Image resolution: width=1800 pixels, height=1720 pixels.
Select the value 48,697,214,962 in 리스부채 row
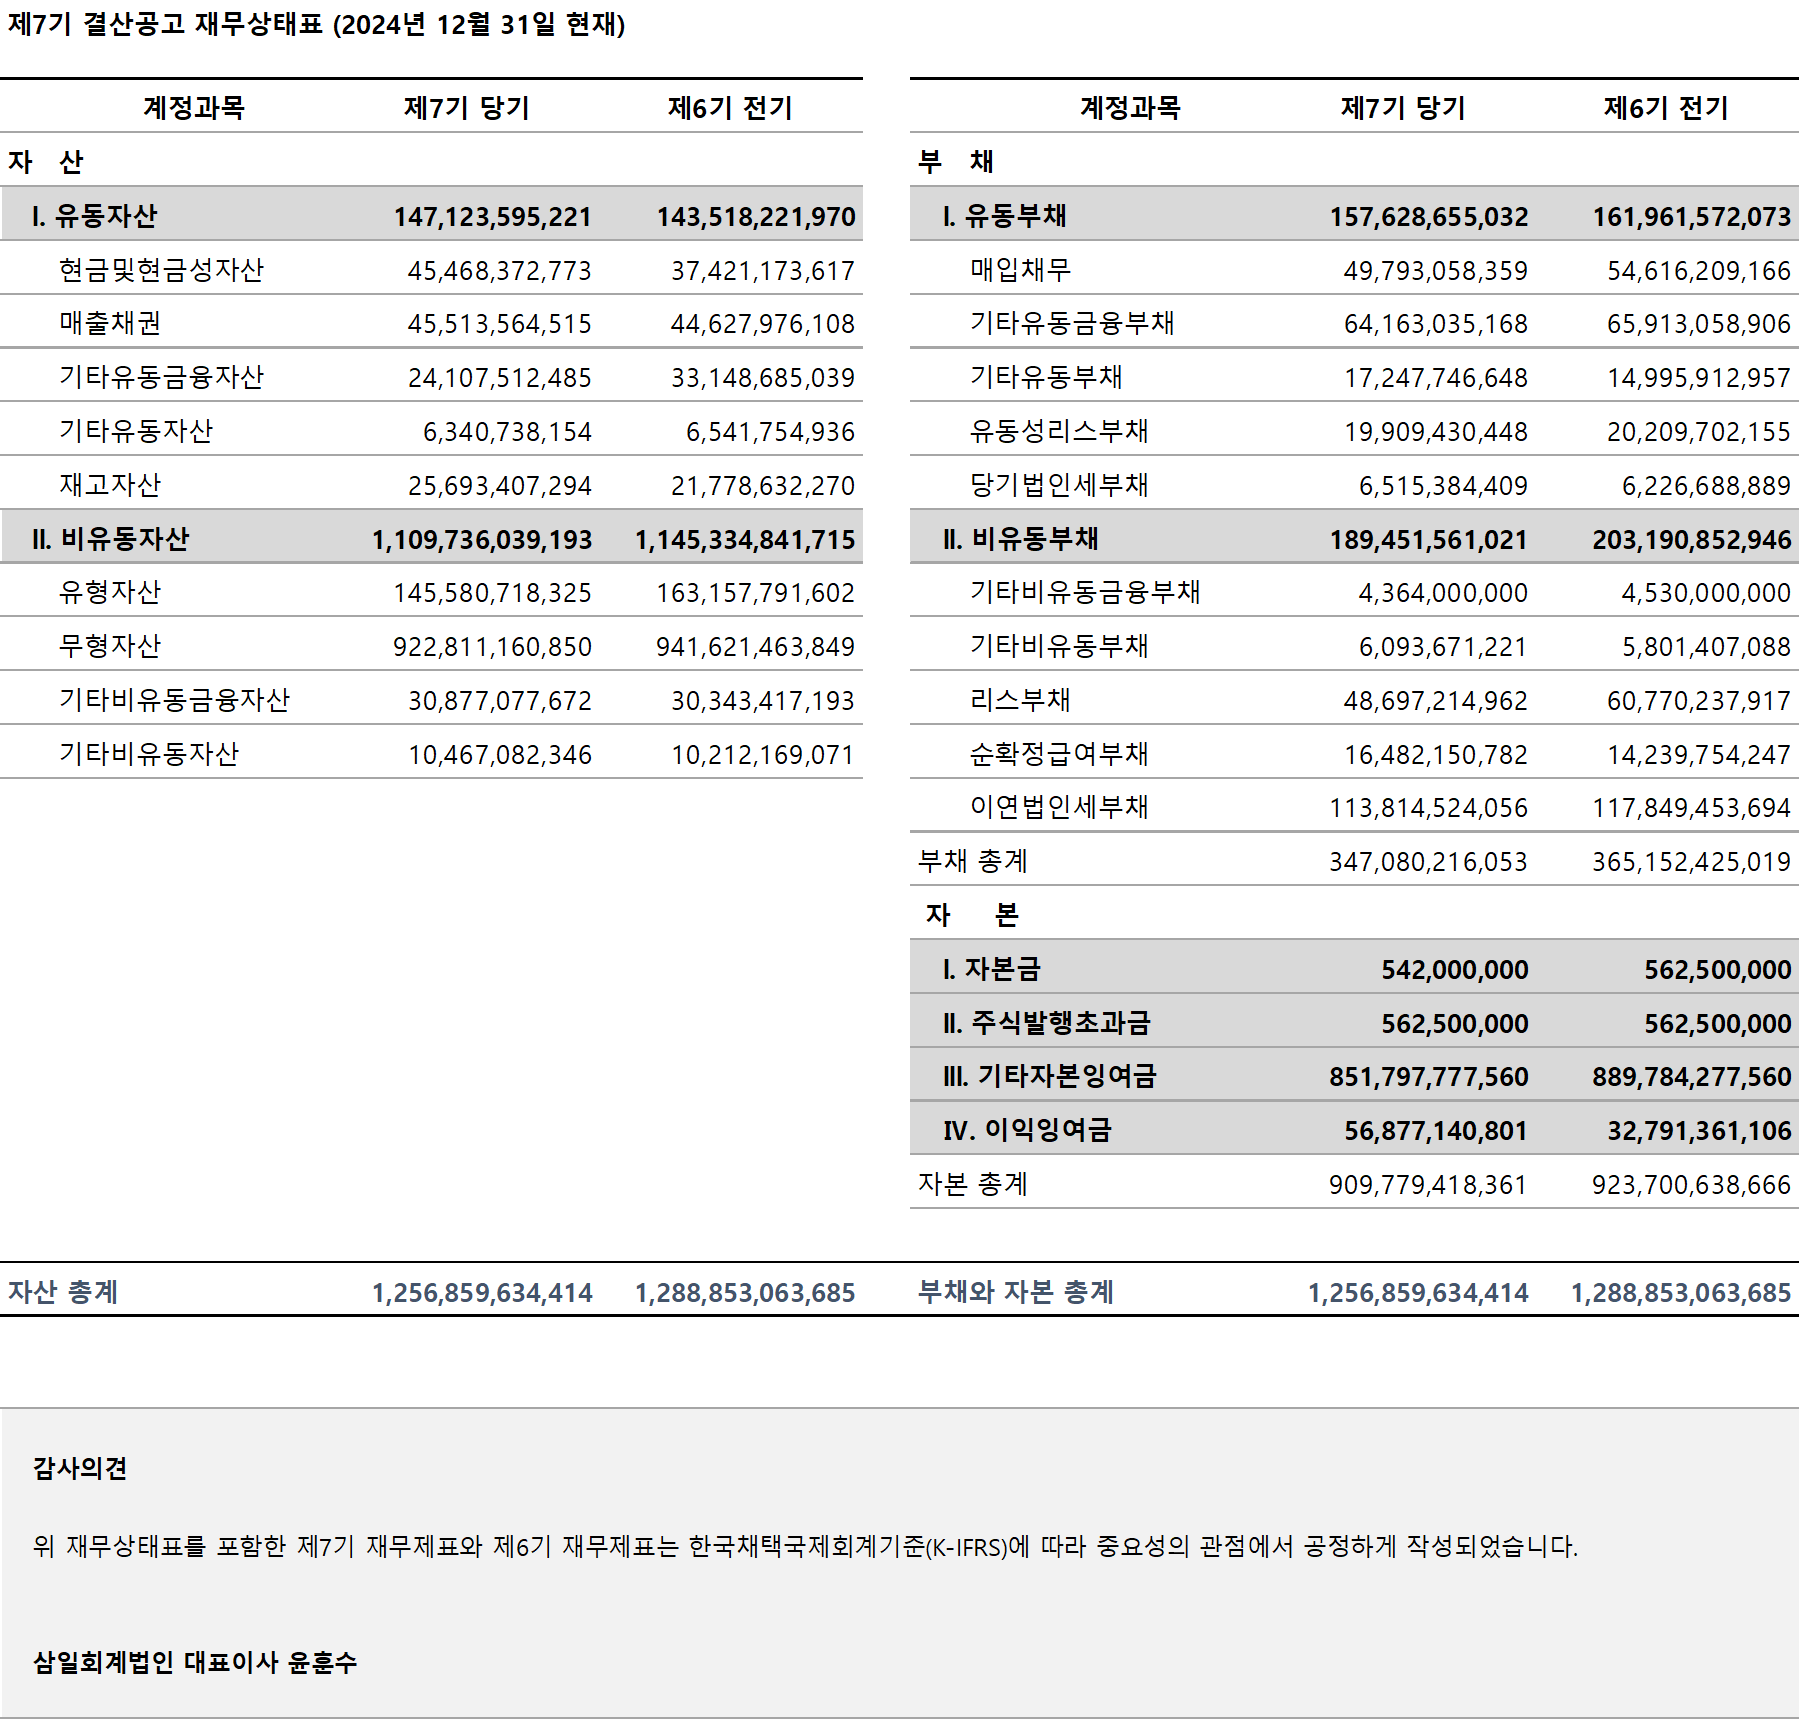pyautogui.click(x=1436, y=701)
